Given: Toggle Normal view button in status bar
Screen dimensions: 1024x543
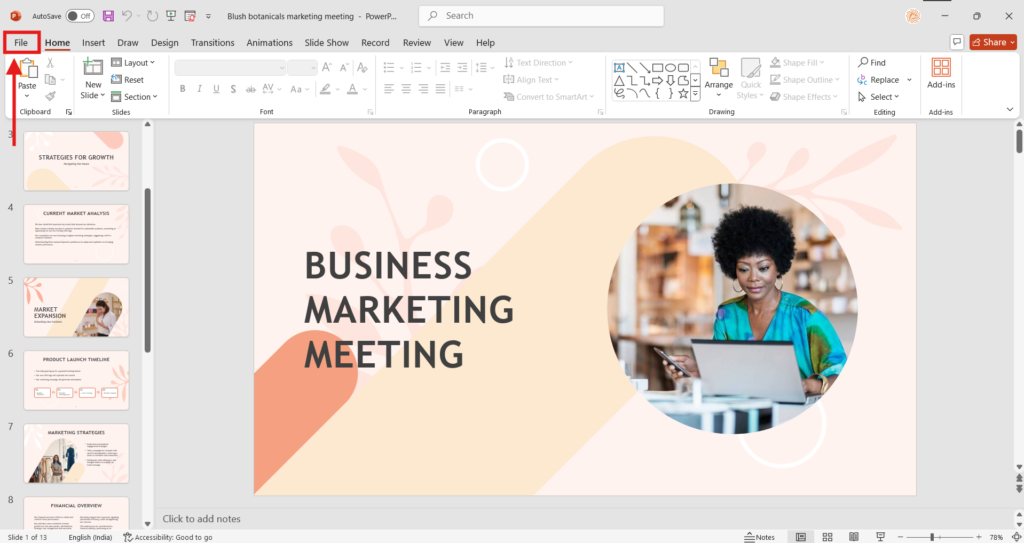Looking at the screenshot, I should 800,537.
